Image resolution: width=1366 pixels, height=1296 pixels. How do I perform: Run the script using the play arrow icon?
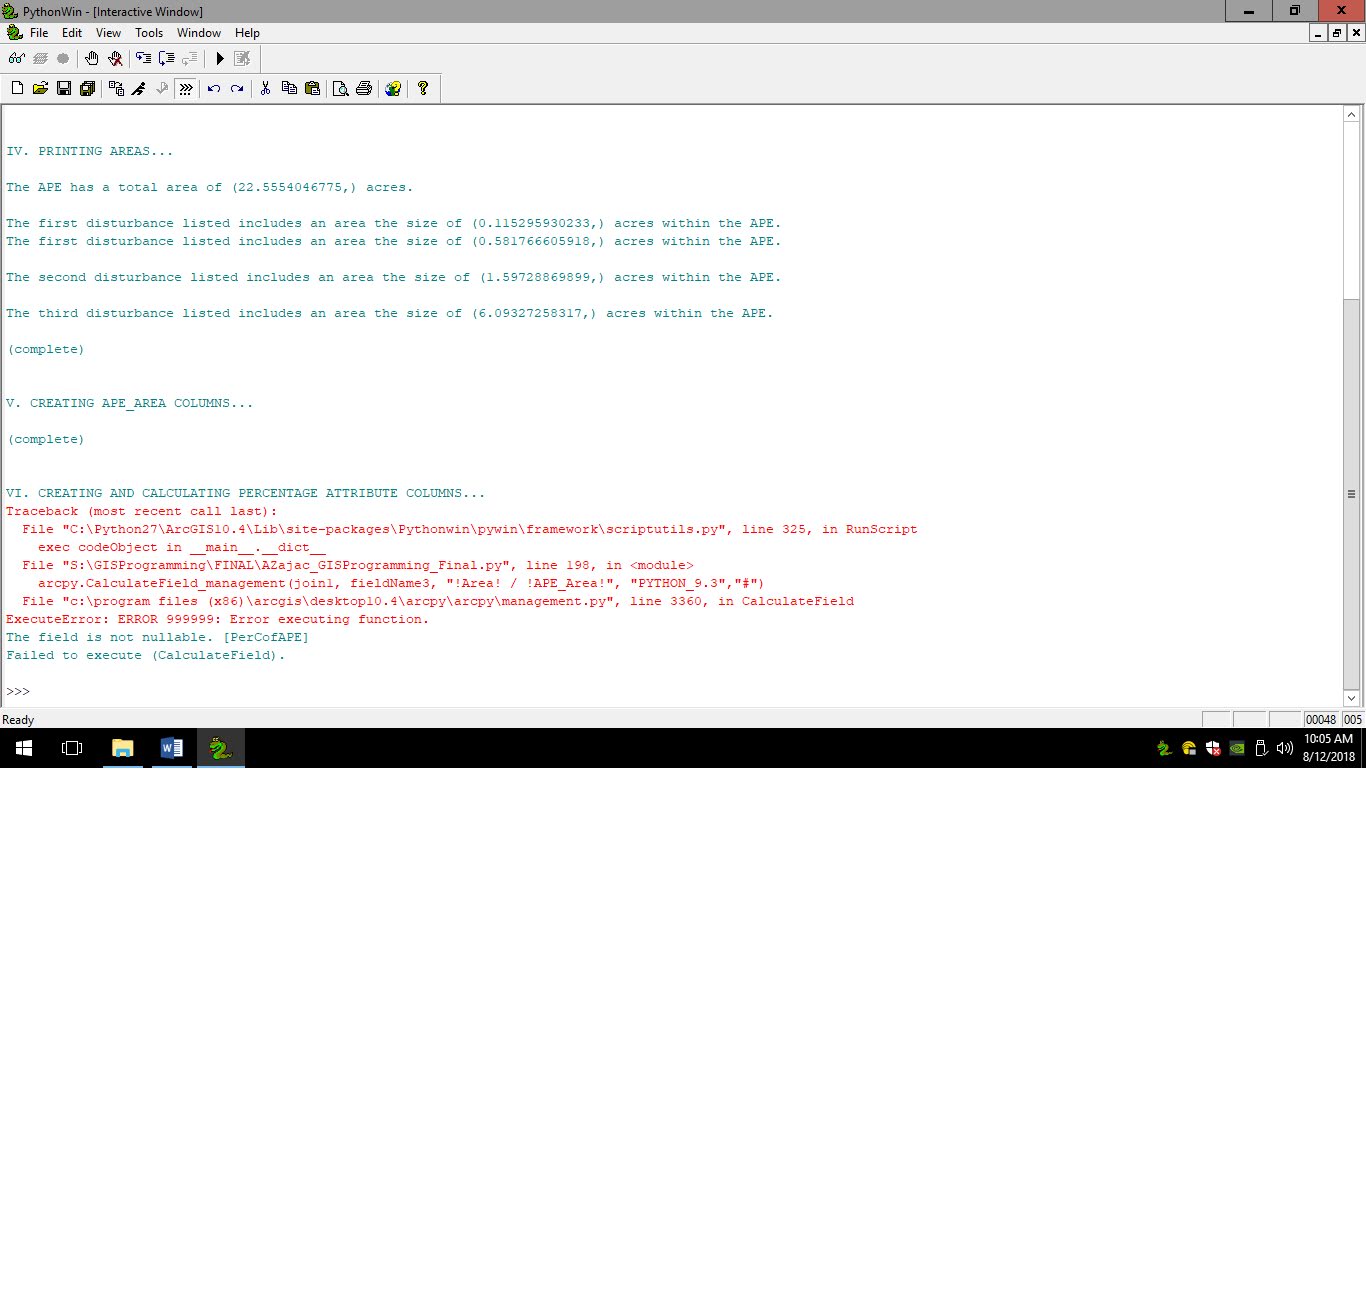pyautogui.click(x=219, y=58)
